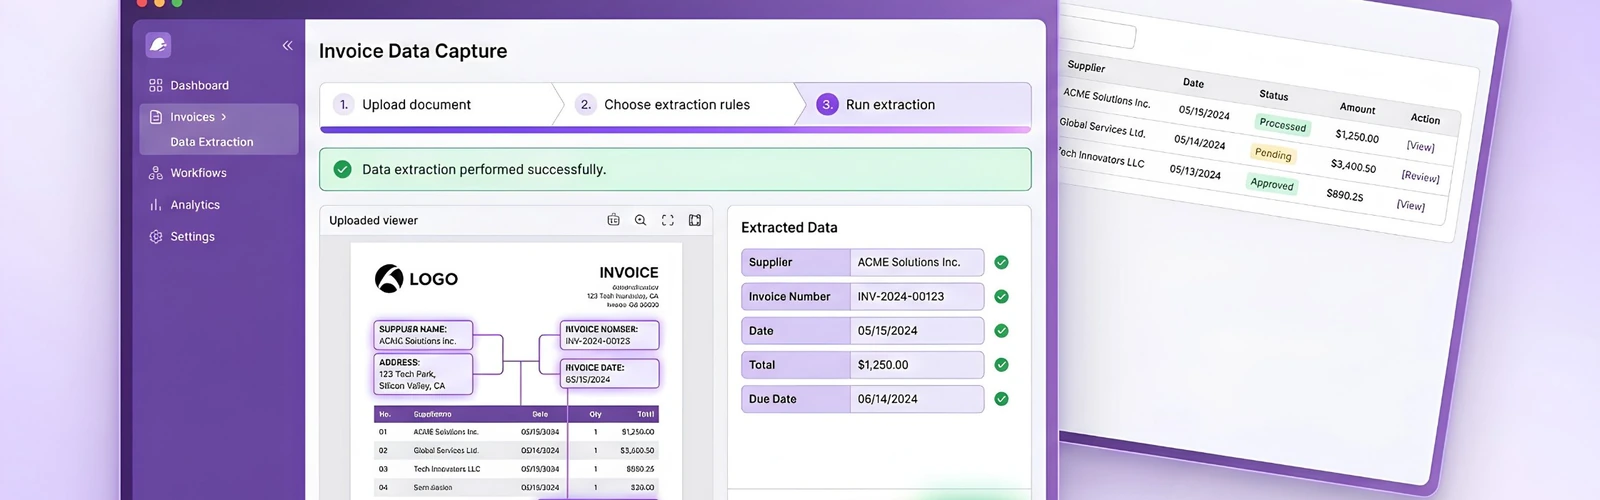Click the green check next to Invoice Number
Image resolution: width=1600 pixels, height=500 pixels.
[x=1001, y=296]
